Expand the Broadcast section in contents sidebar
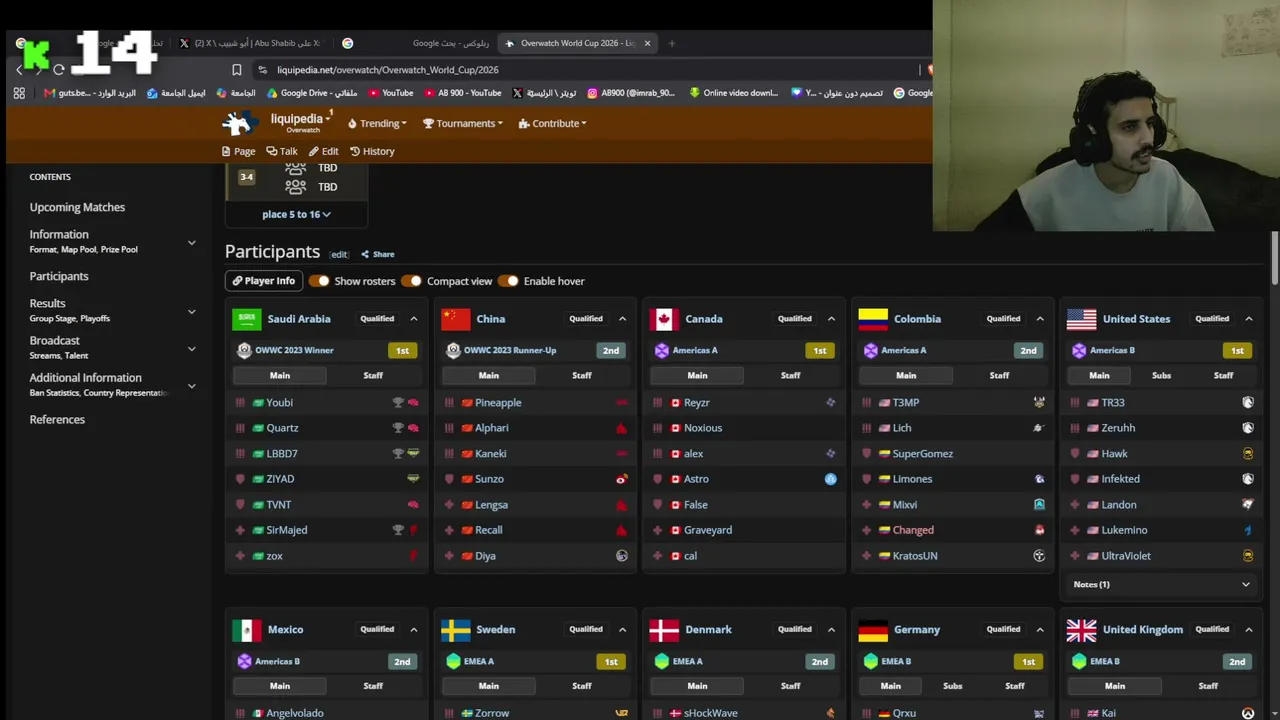The width and height of the screenshot is (1280, 720). [x=191, y=348]
